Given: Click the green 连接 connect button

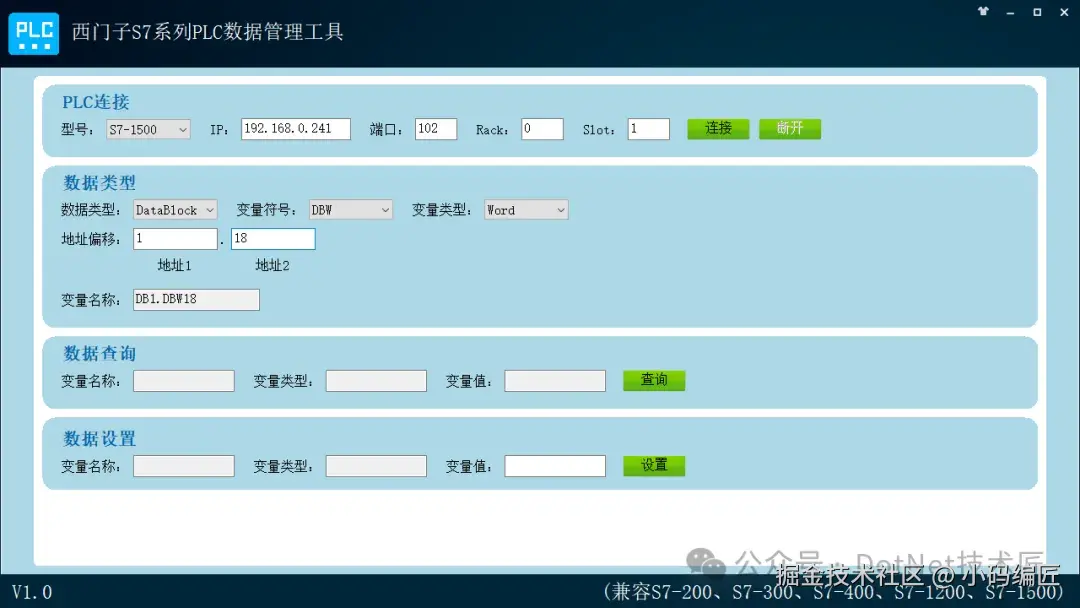Looking at the screenshot, I should point(718,129).
